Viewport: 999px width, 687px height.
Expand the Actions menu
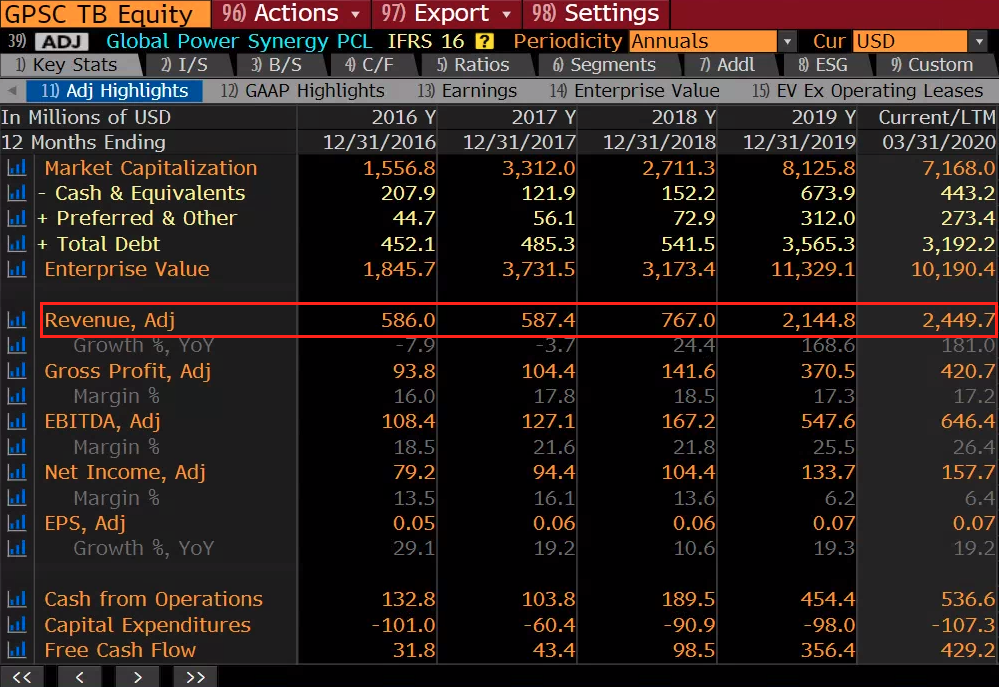(x=291, y=14)
